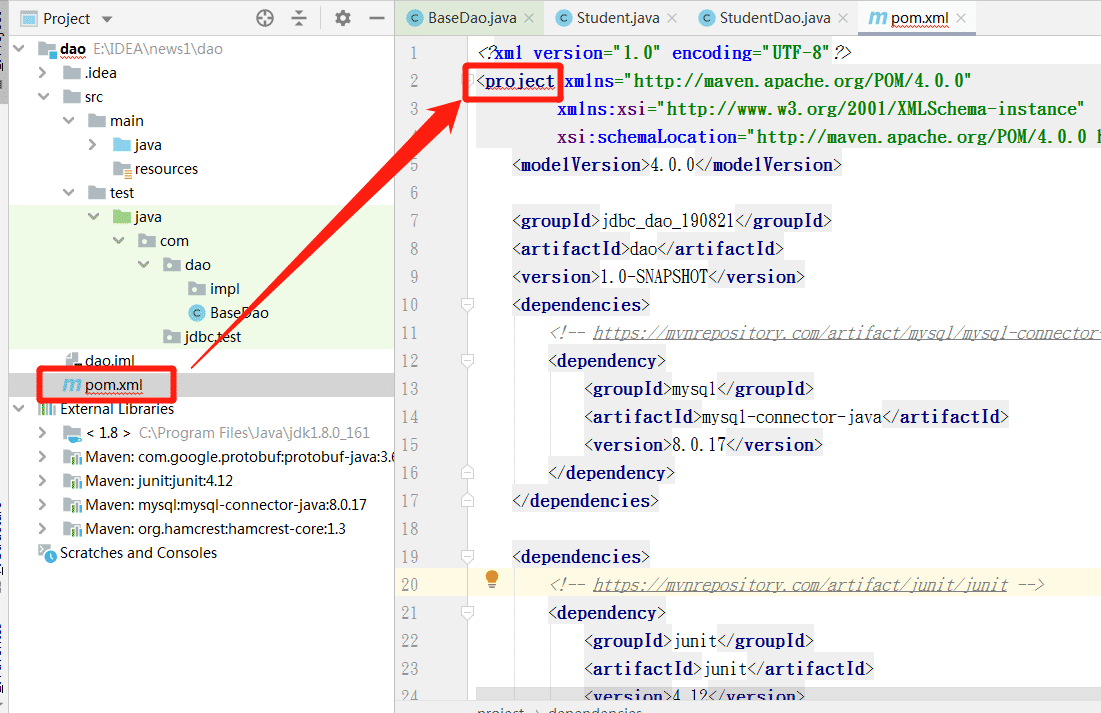Screen dimensions: 1101x713
Task: Close the Student.java tab
Action: tap(672, 18)
